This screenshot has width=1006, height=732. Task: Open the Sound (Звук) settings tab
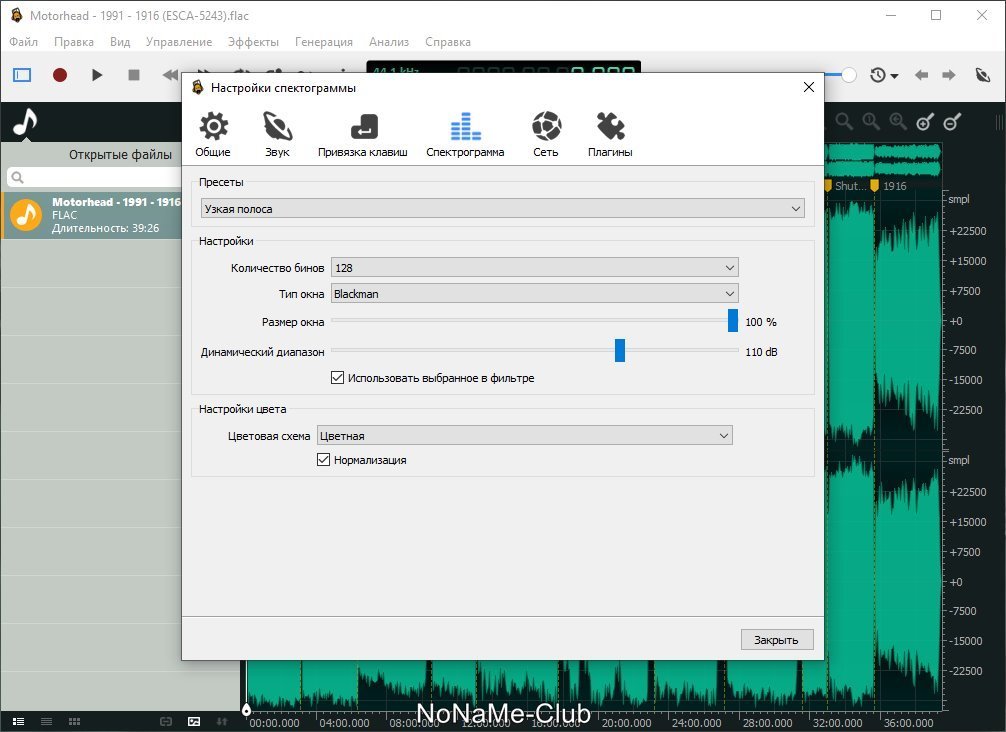coord(277,134)
